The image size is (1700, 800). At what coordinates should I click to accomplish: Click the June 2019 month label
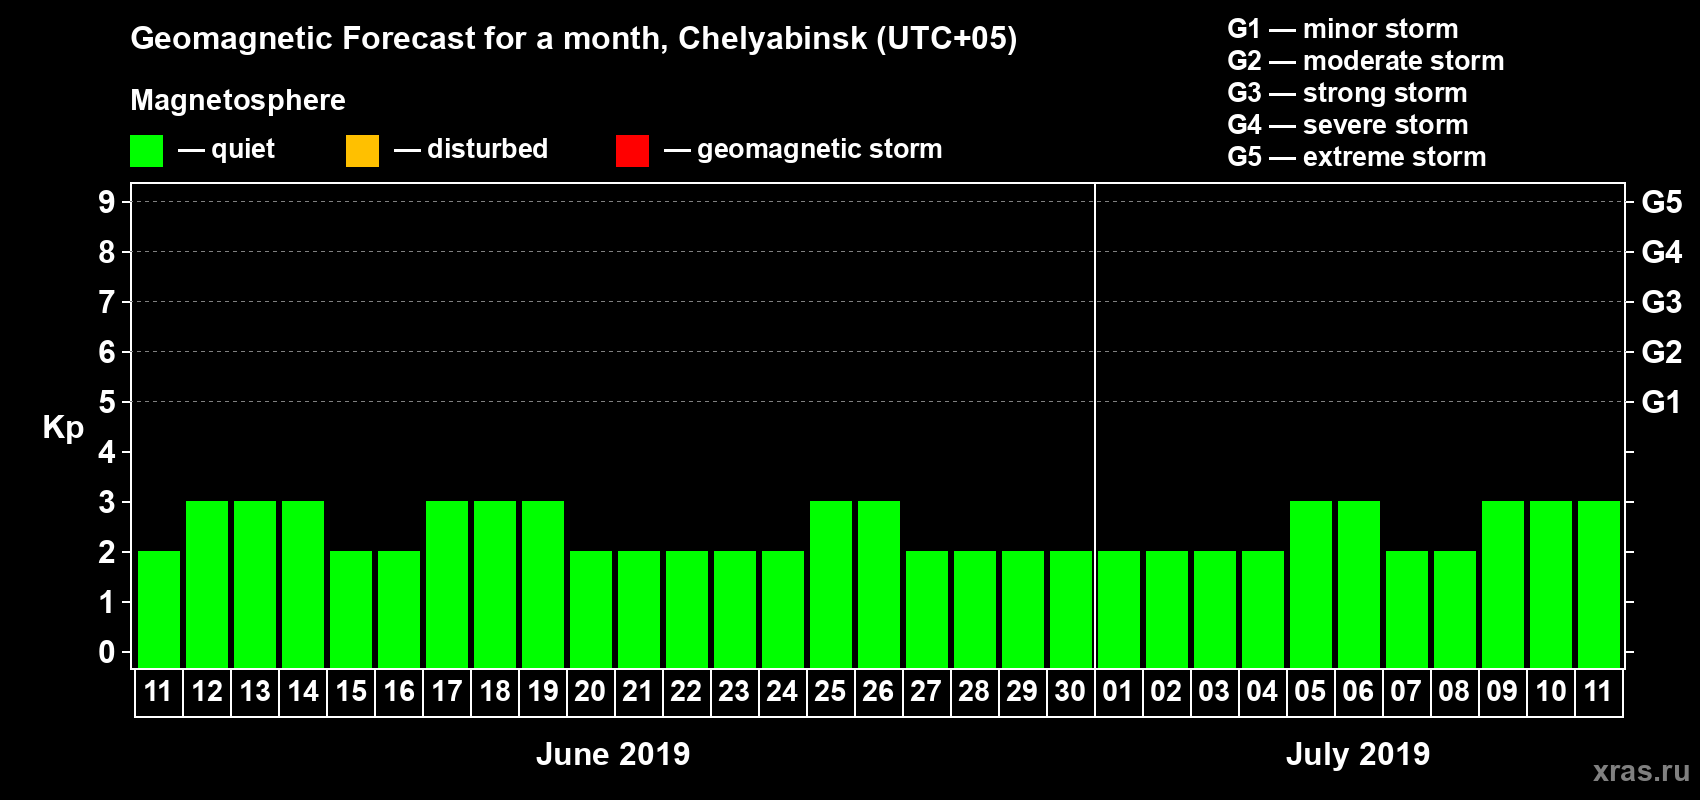pos(613,754)
